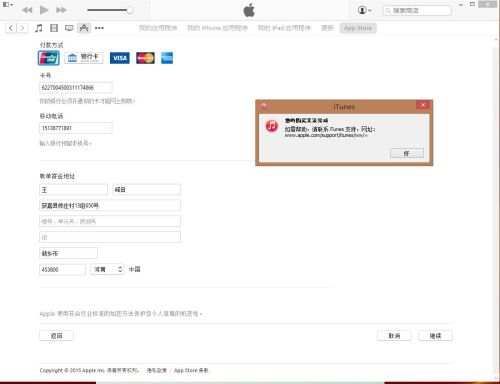
Task: Choose the 银行卡 bank card payment option
Action: (84, 58)
